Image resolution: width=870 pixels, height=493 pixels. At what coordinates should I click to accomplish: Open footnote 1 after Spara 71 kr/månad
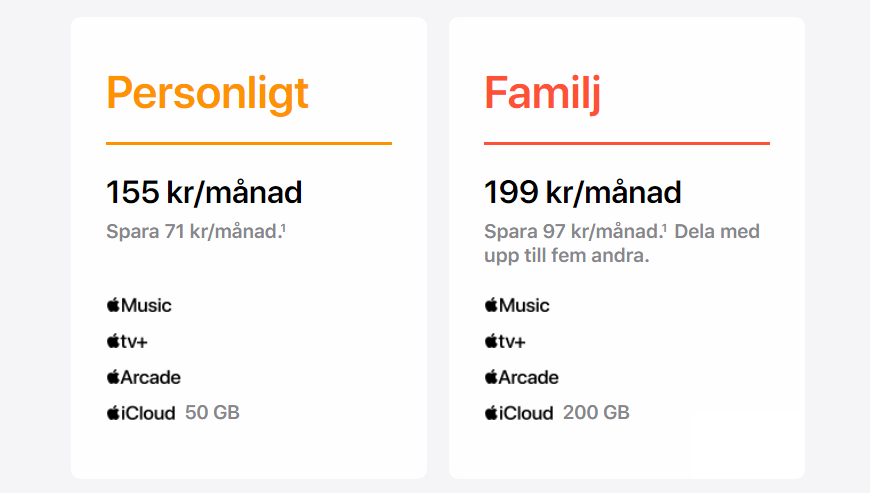(284, 227)
